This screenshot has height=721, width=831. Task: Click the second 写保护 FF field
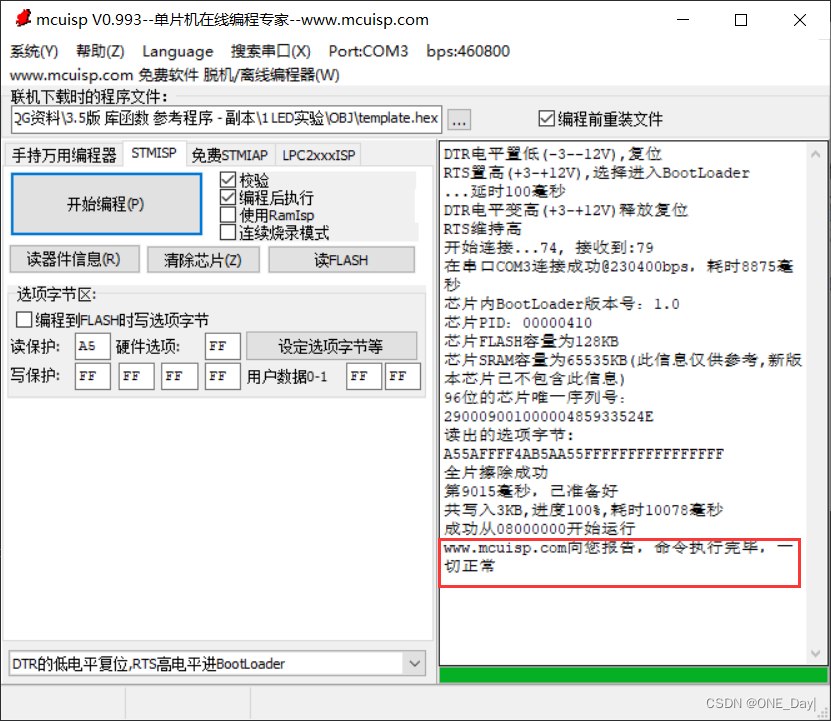click(x=136, y=376)
